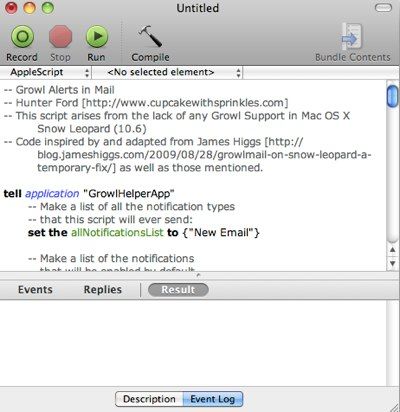The width and height of the screenshot is (400, 412).
Task: Click the "Snow Leopard (10.6)" comment text
Action: 92,129
